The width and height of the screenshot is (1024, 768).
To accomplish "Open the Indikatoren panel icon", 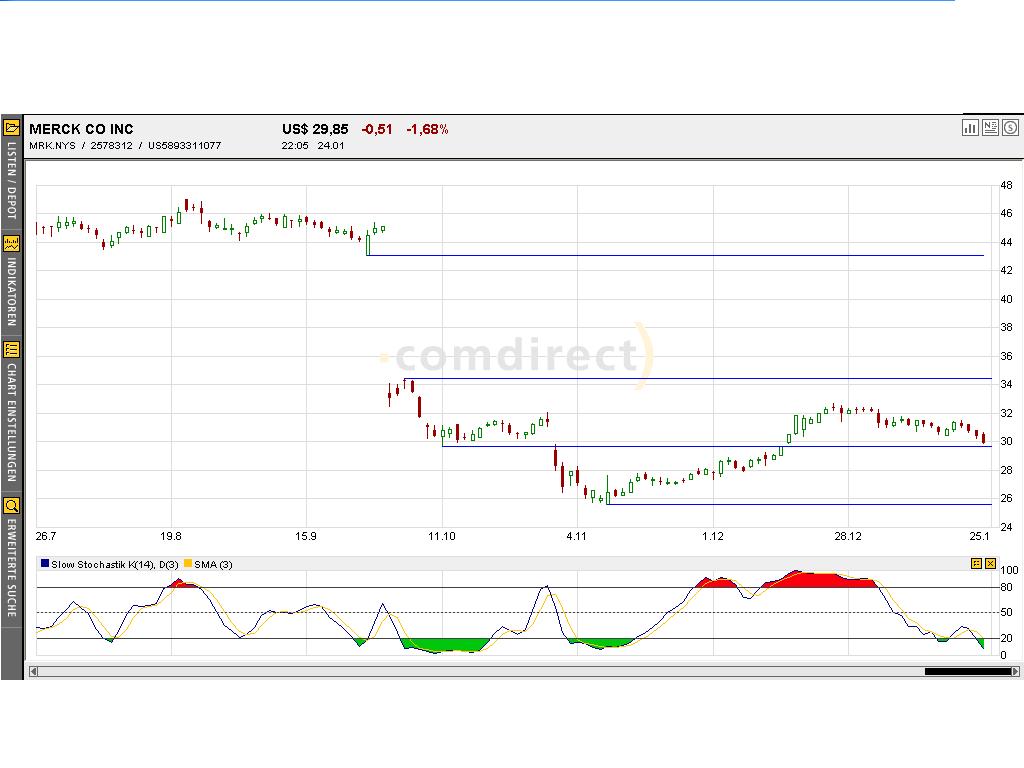I will [12, 243].
